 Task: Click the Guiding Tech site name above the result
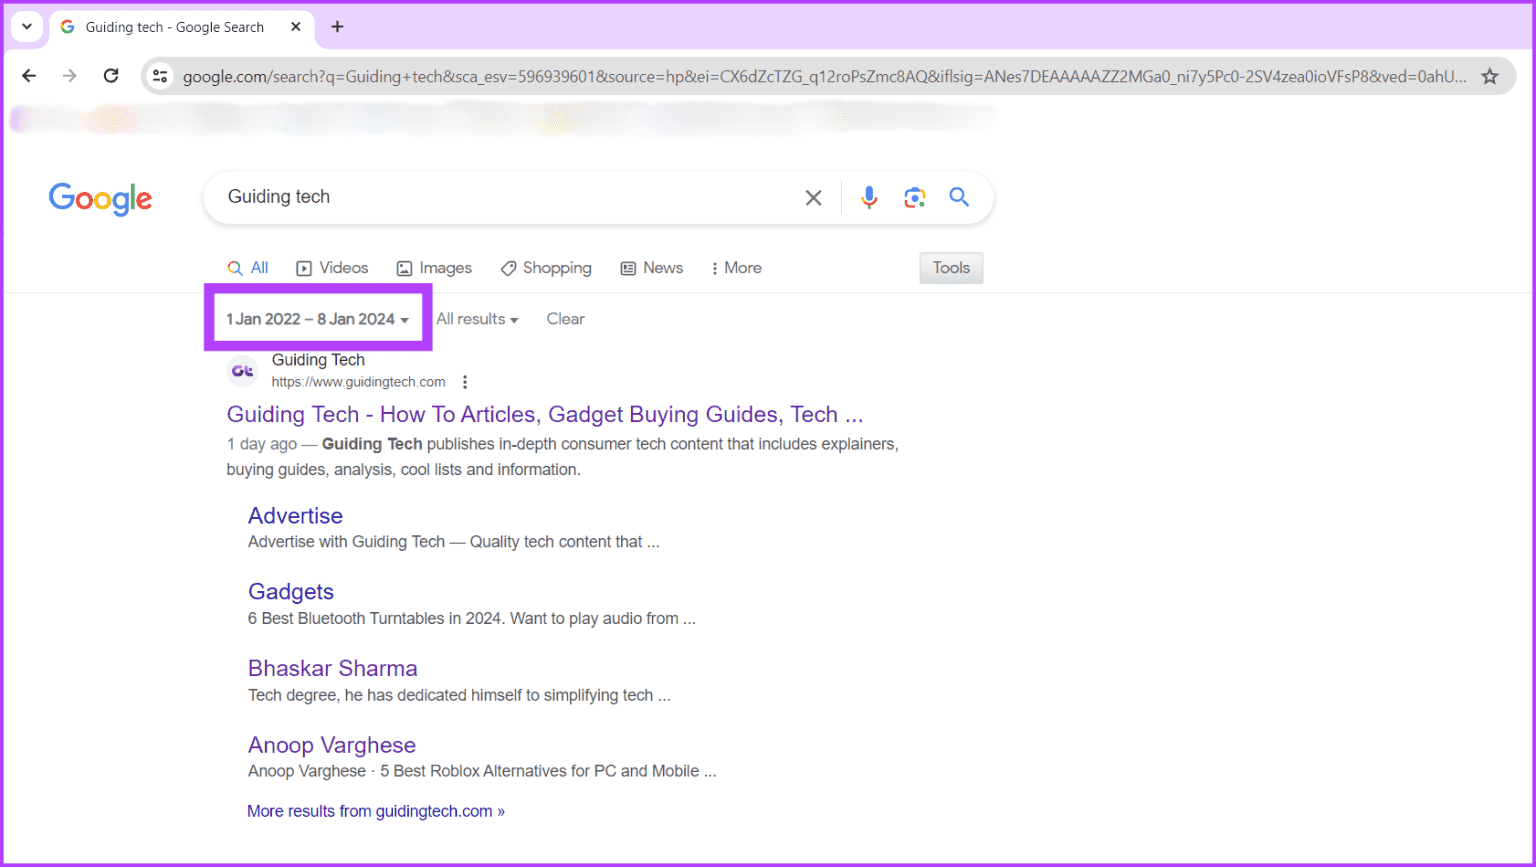[318, 360]
